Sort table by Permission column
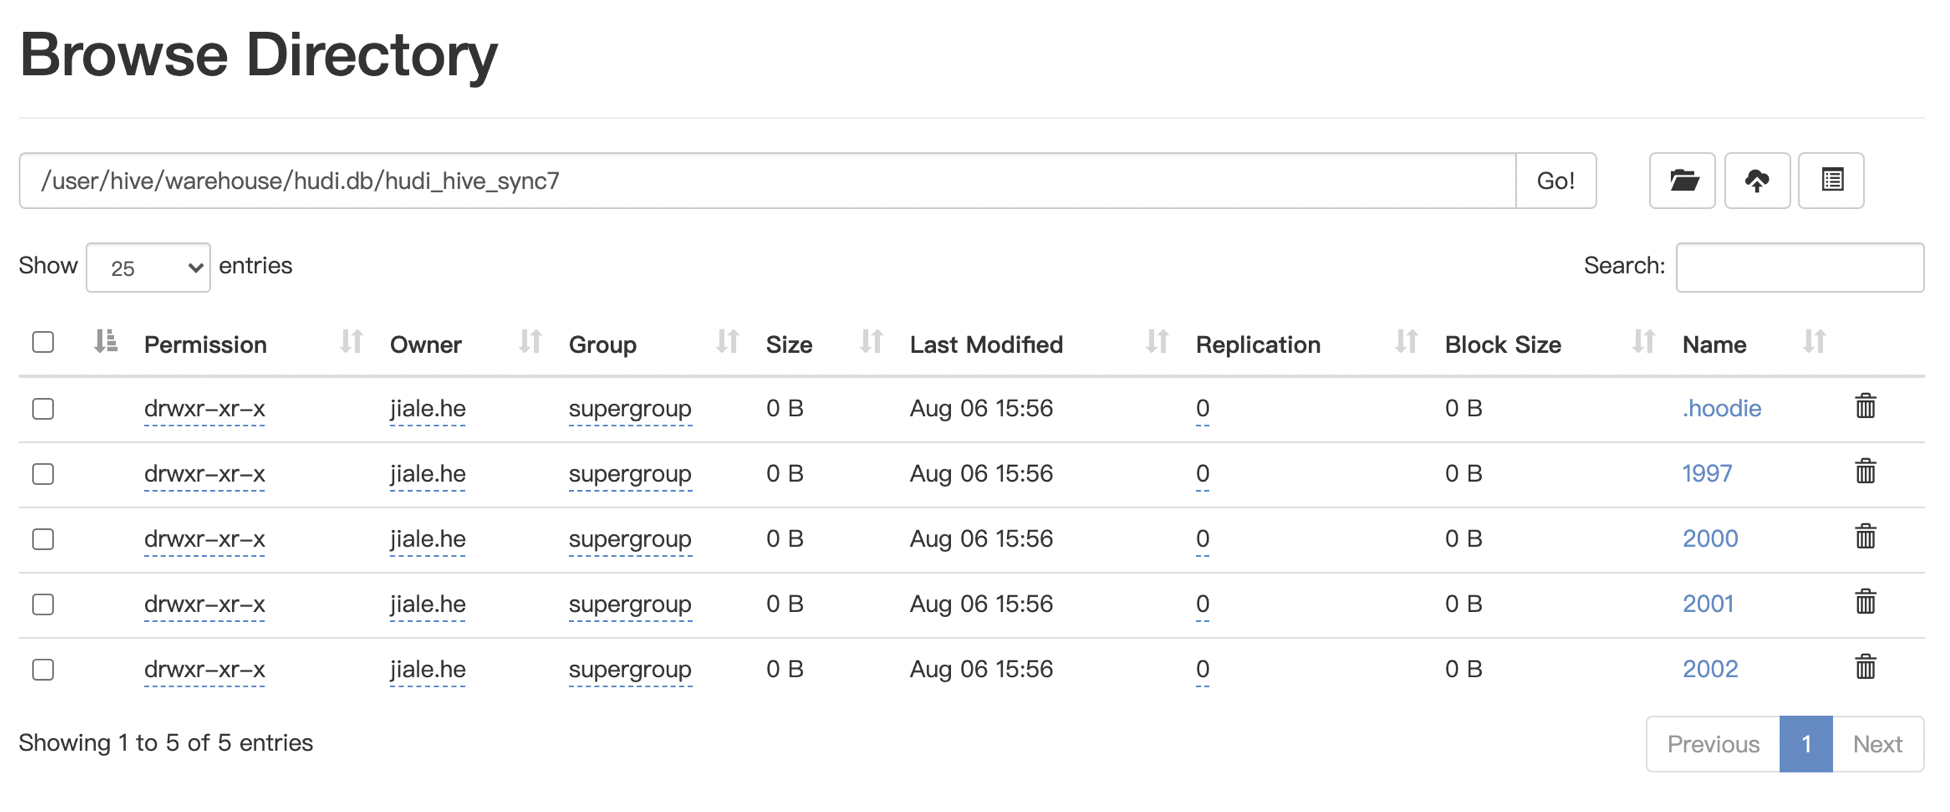The height and width of the screenshot is (812, 1950). (351, 342)
